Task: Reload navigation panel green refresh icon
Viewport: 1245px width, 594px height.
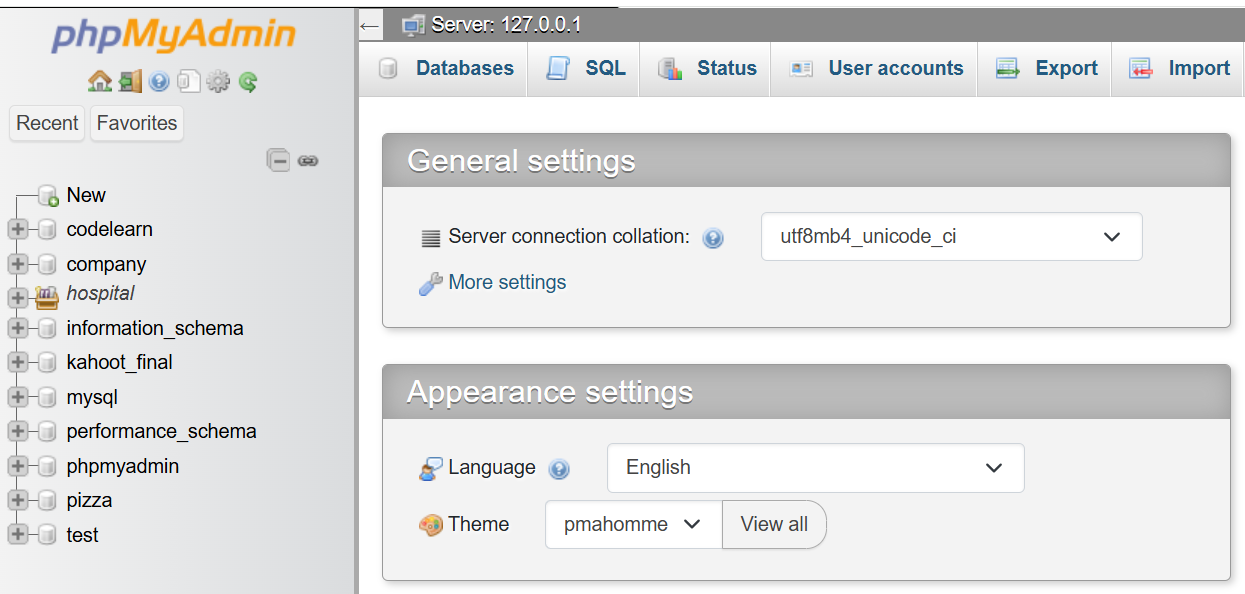Action: [x=248, y=82]
